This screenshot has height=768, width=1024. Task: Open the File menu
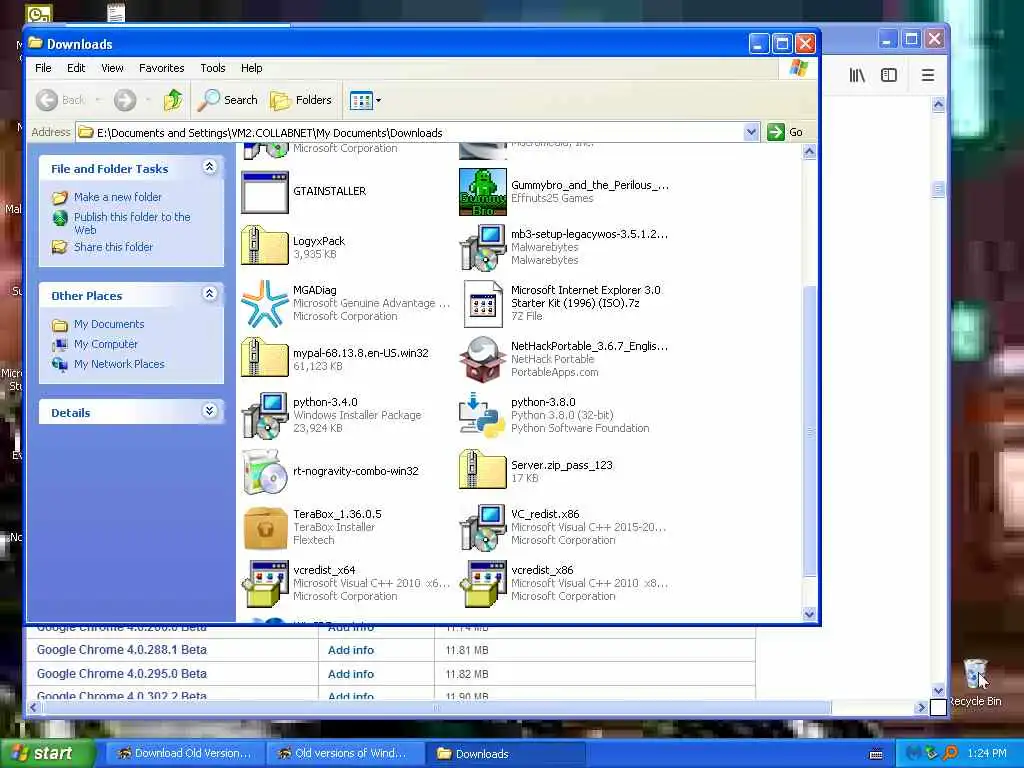pos(43,68)
